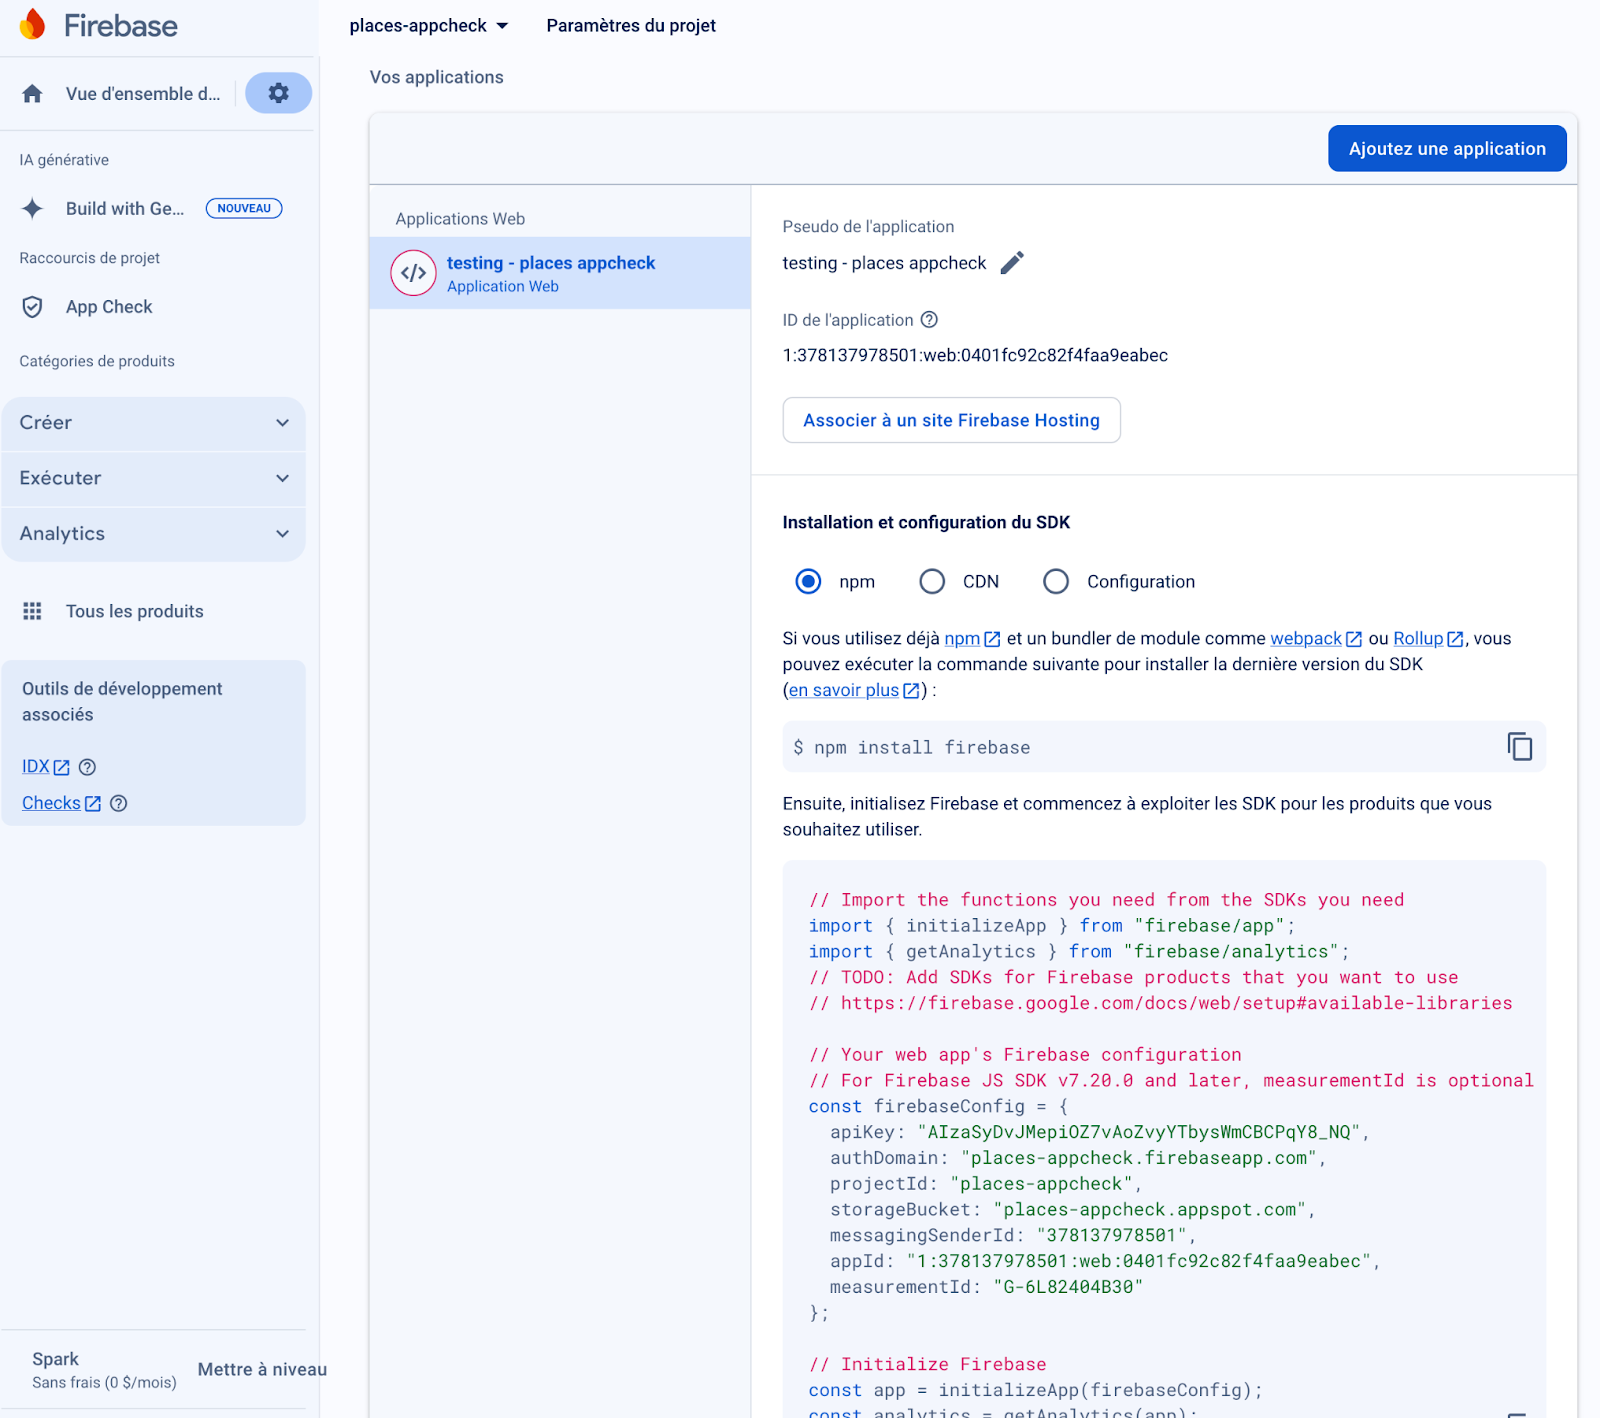
Task: Click Ajoutez une application button
Action: (1446, 149)
